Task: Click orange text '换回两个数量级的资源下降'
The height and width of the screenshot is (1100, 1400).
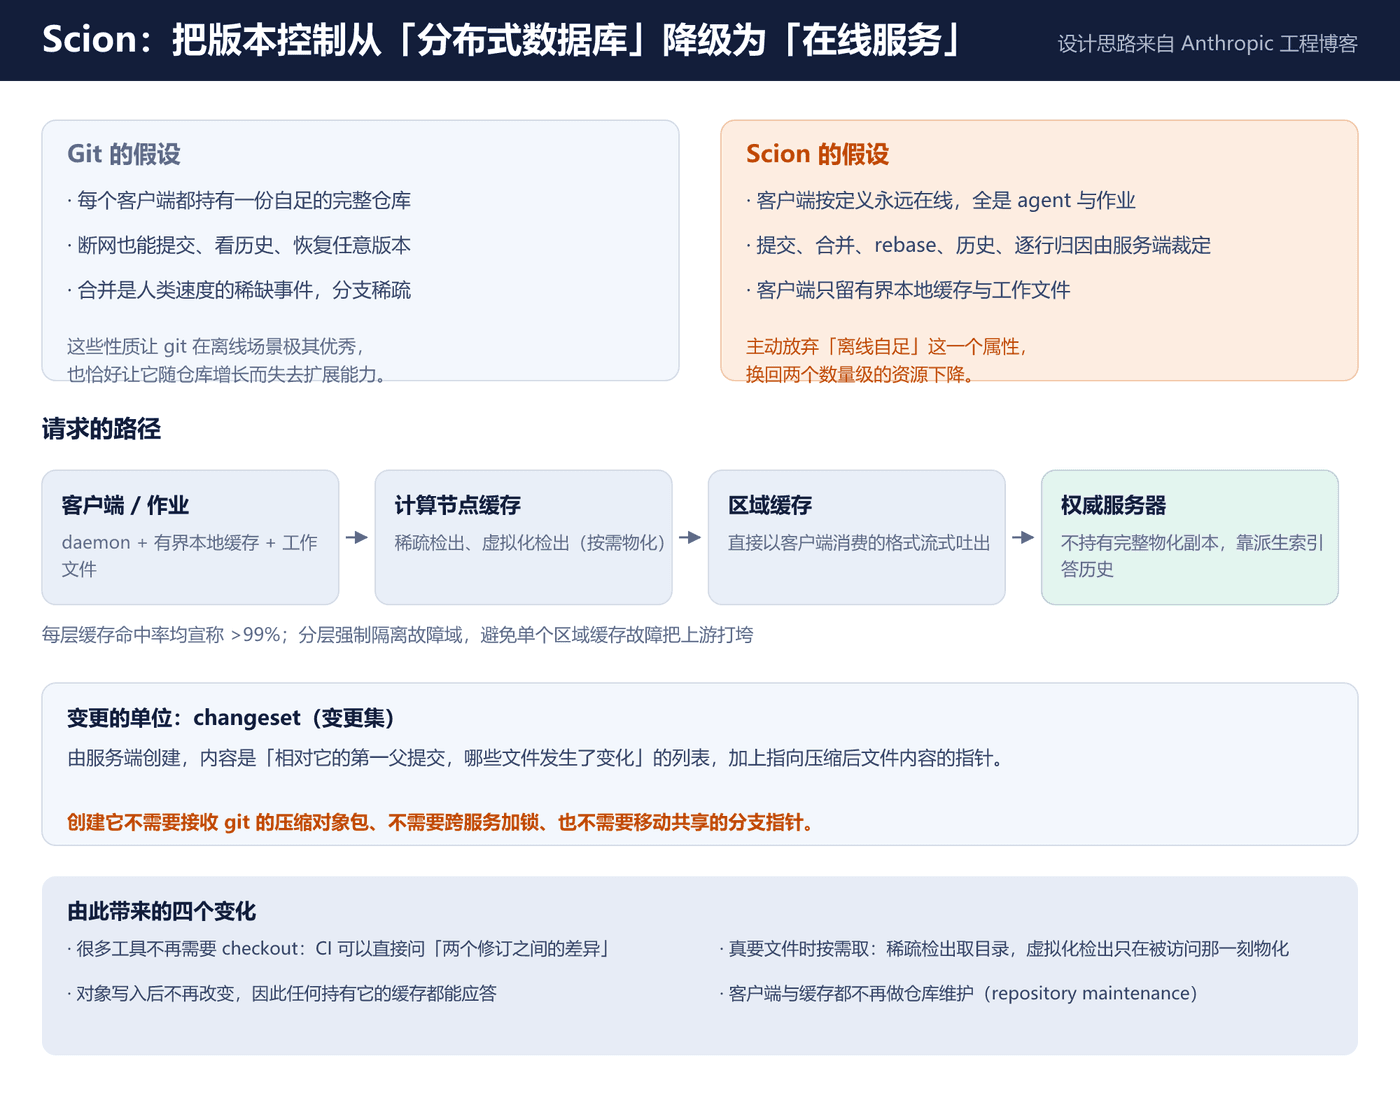Action: tap(860, 374)
